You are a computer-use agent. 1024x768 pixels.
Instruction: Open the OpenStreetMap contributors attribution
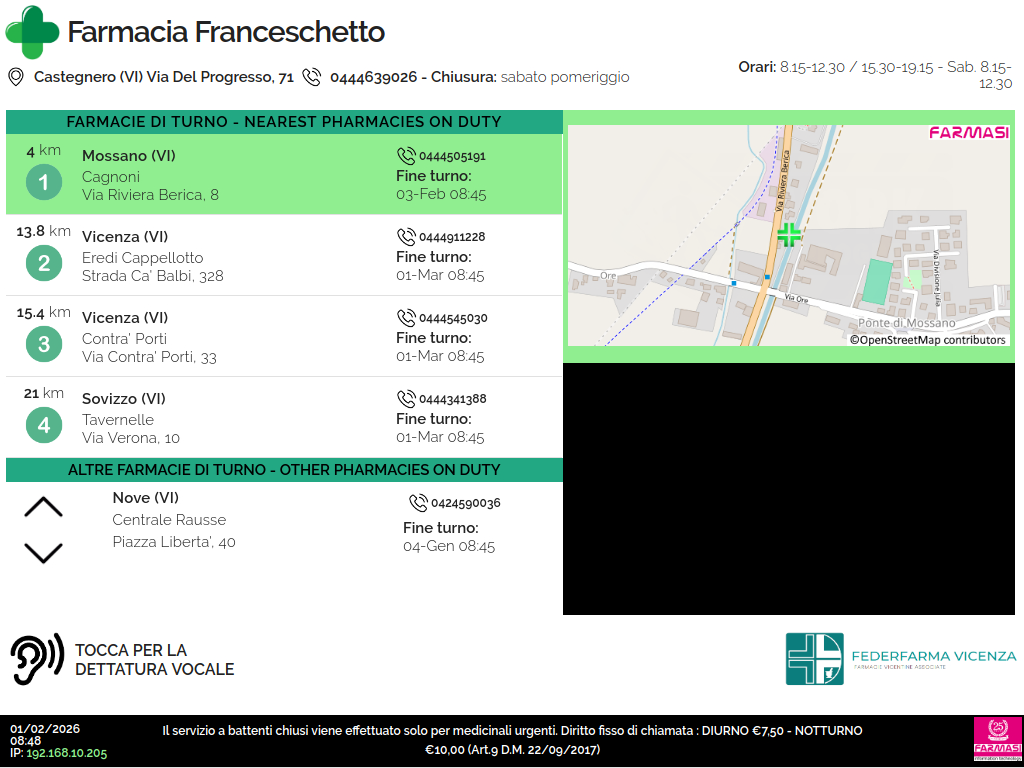click(927, 340)
